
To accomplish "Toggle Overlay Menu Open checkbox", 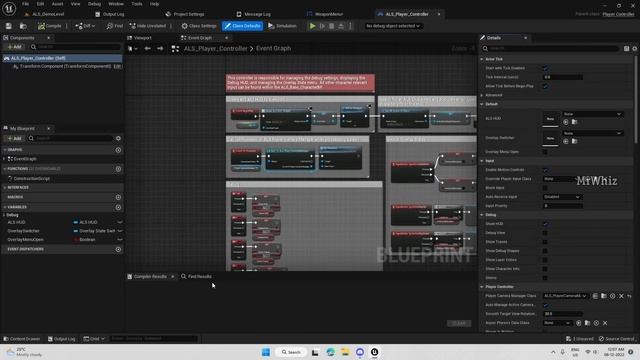I will tap(545, 152).
